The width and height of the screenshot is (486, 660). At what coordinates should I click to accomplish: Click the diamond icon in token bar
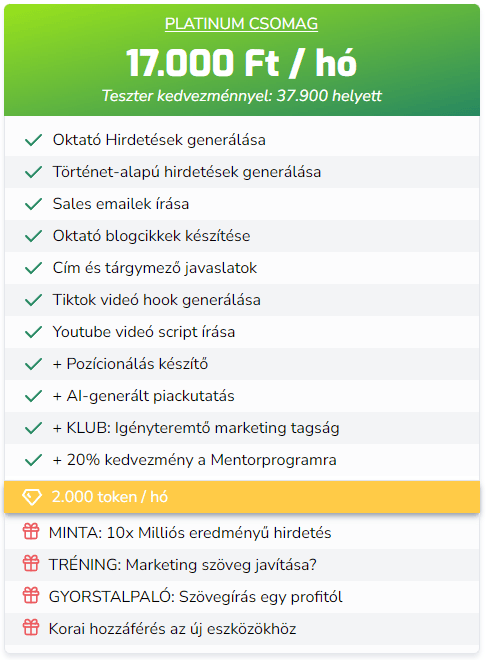32,497
